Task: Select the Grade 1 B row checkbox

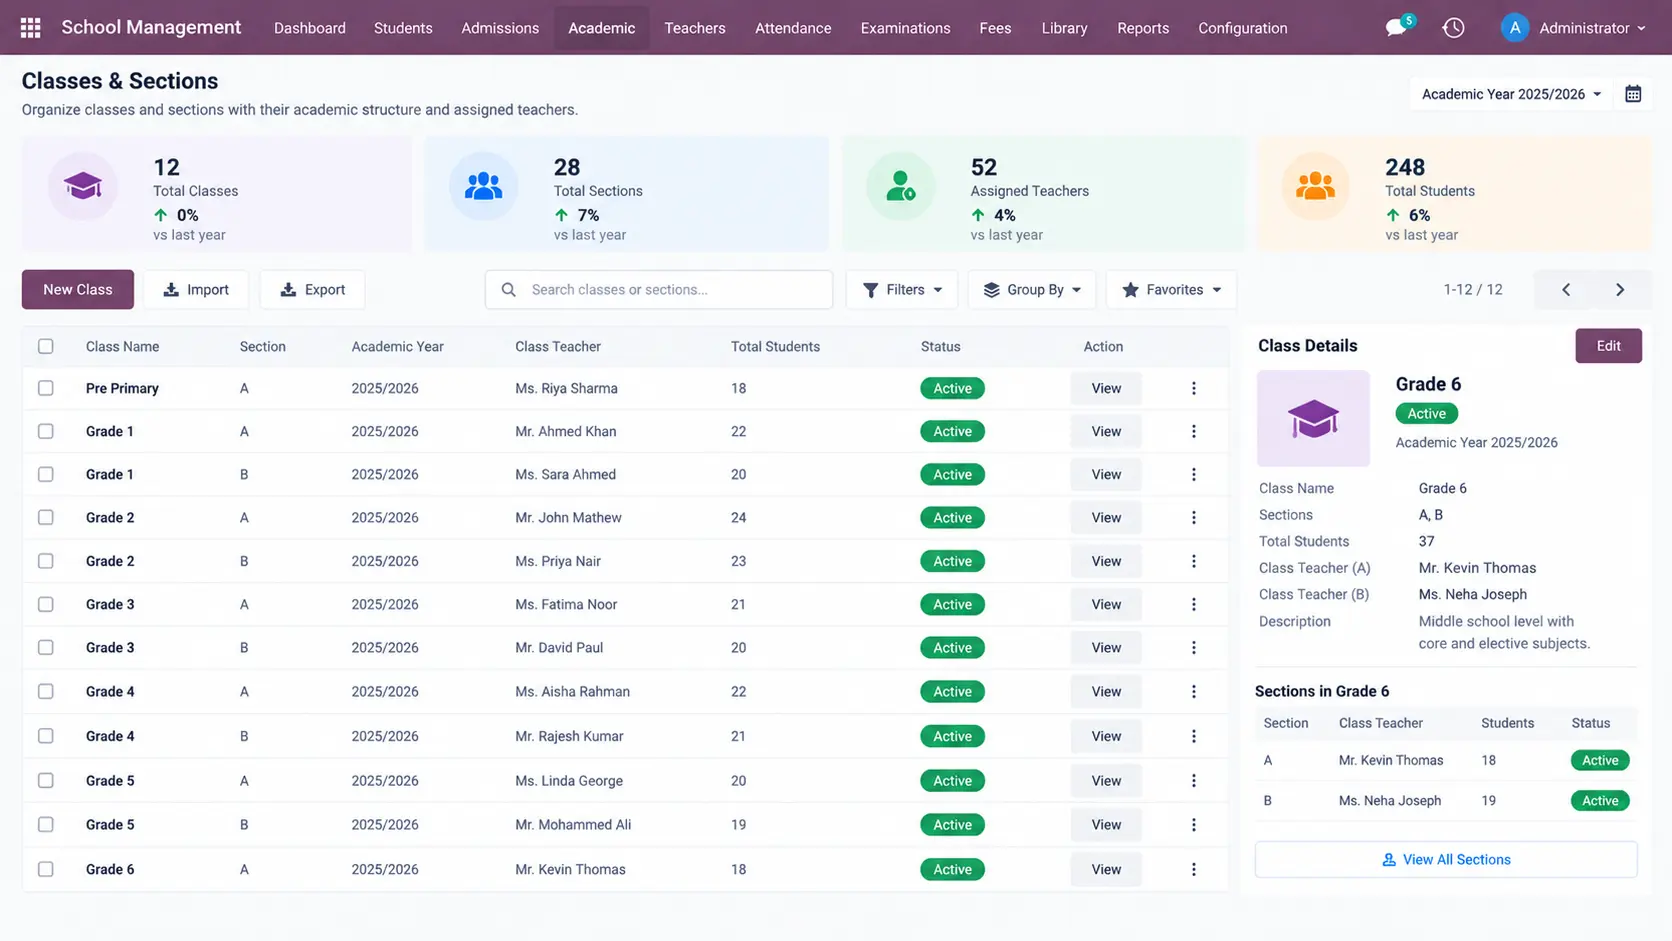Action: point(46,475)
